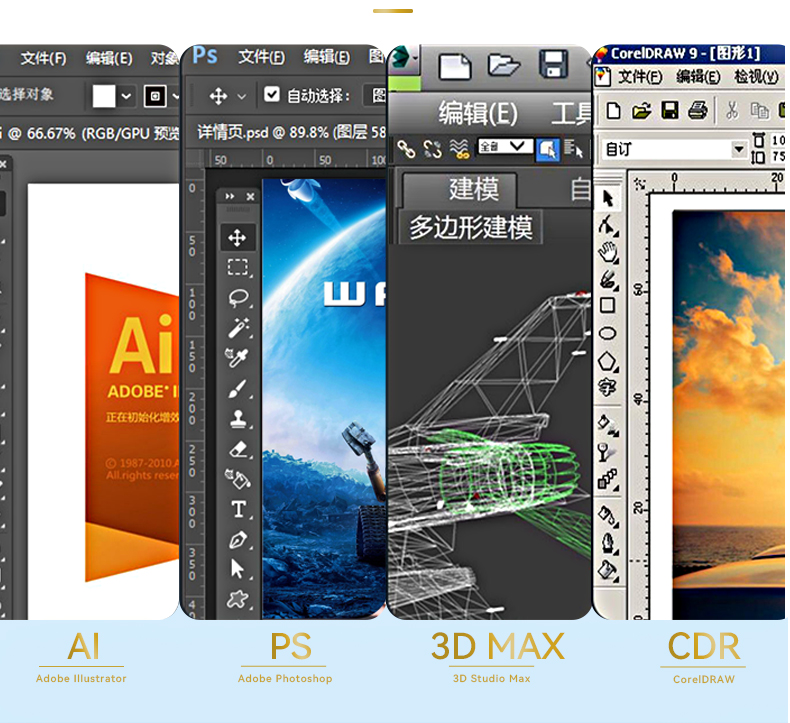790x723 pixels.
Task: Expand Photoshop toolbox with double-arrow icon
Action: (230, 196)
